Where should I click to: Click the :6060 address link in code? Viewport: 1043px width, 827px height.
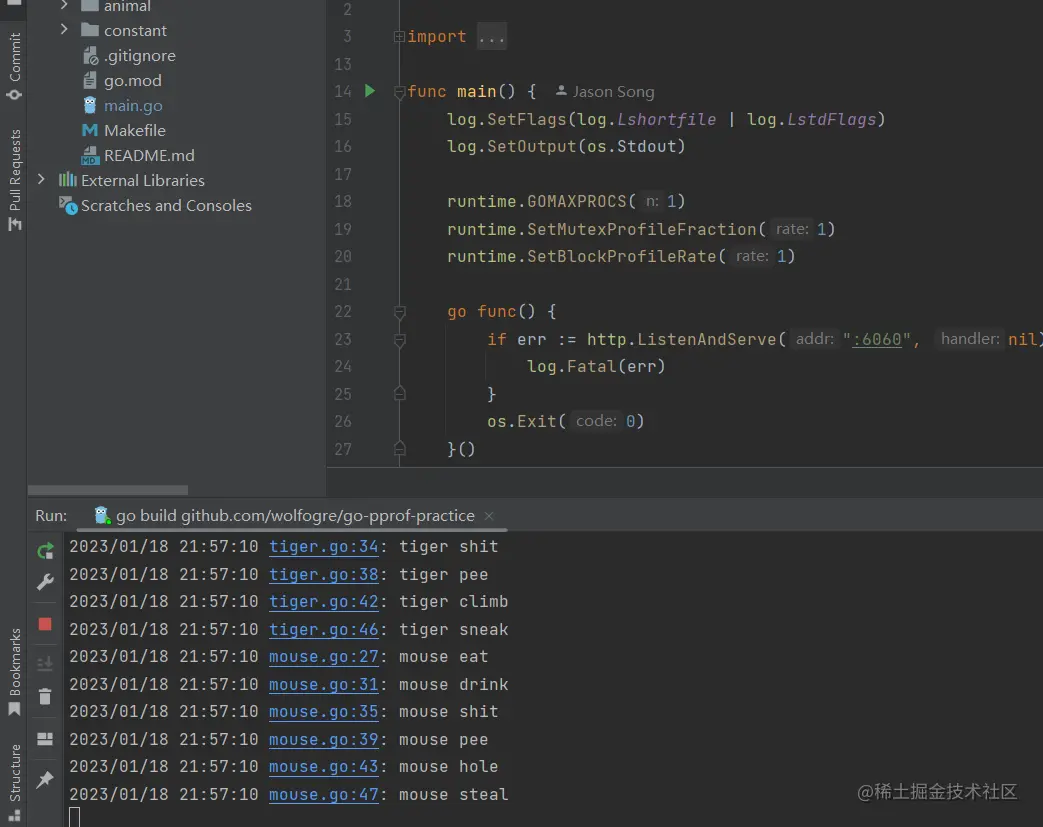(x=877, y=339)
